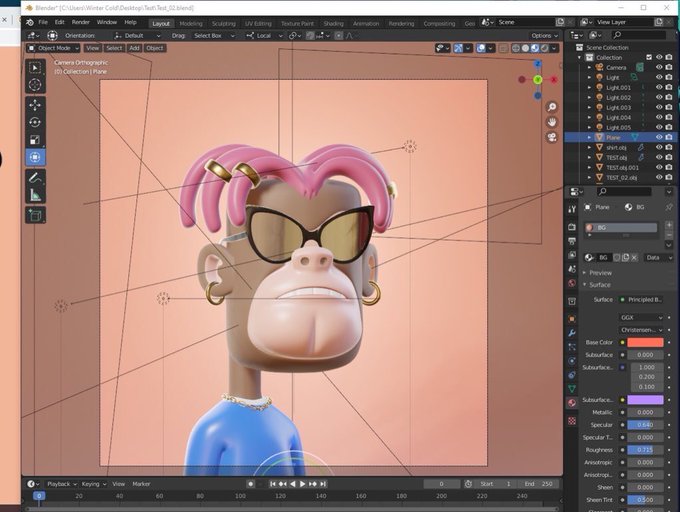Screen dimensions: 680x512
Task: Select the Transform tool
Action: 35,157
